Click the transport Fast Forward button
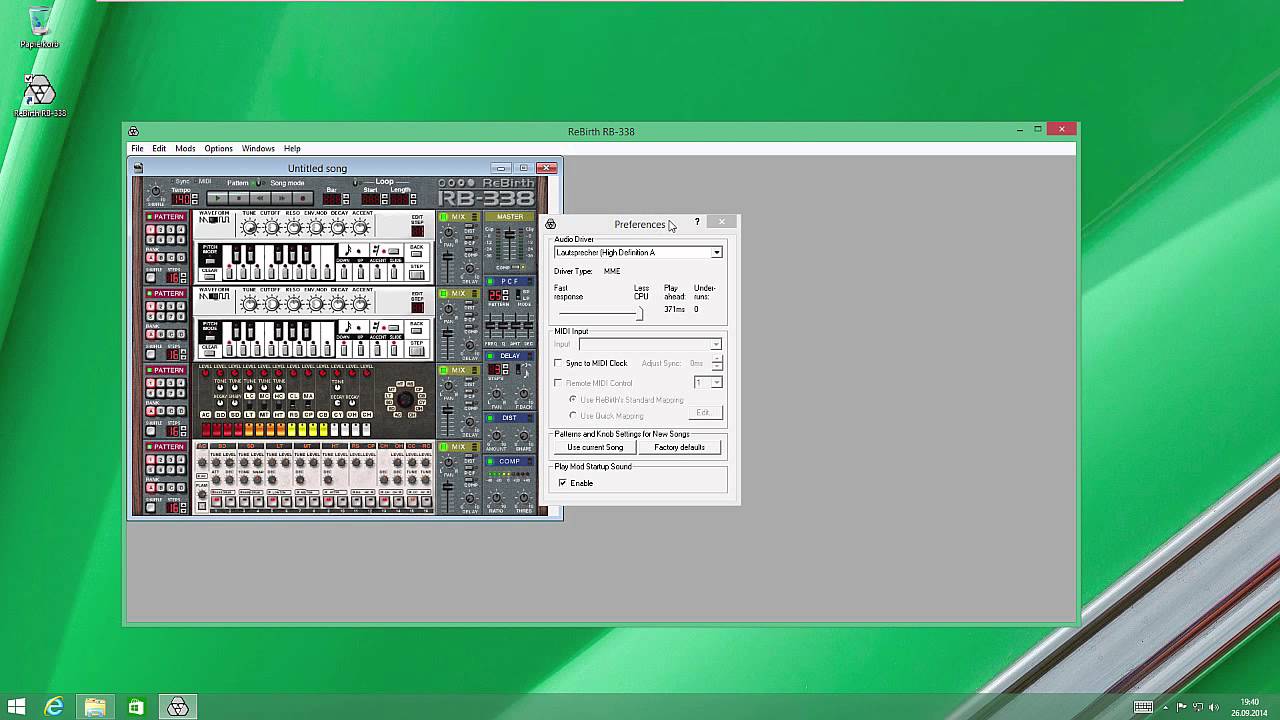The image size is (1280, 720). click(282, 198)
